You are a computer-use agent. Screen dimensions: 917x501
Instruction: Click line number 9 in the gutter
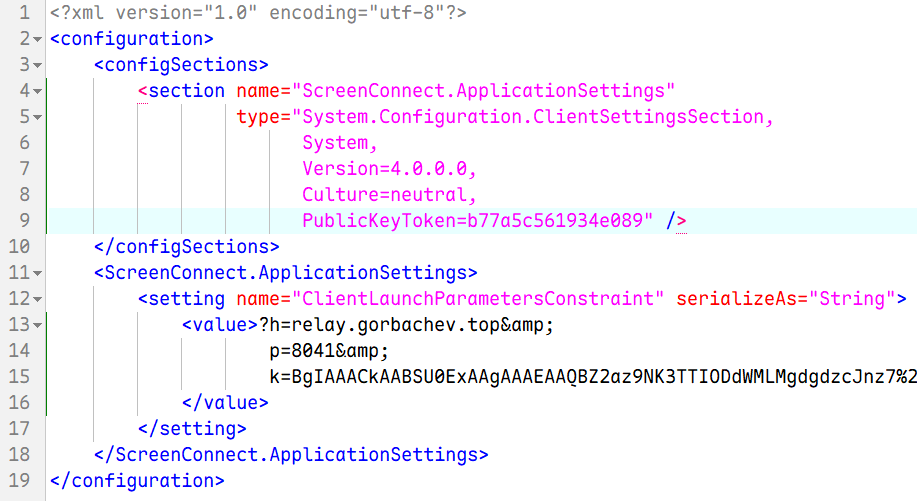(x=25, y=220)
